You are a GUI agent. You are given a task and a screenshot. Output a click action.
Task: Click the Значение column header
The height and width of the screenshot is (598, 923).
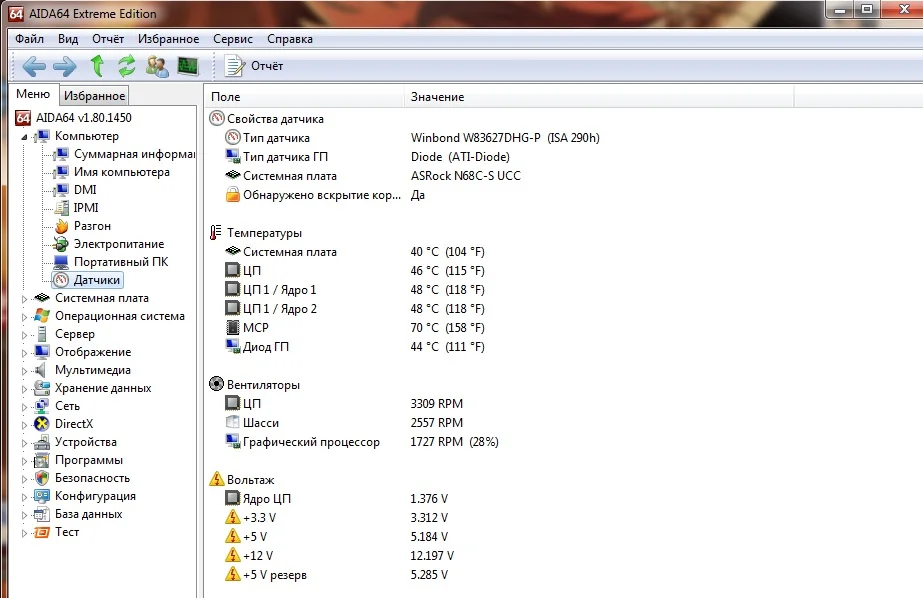(599, 97)
